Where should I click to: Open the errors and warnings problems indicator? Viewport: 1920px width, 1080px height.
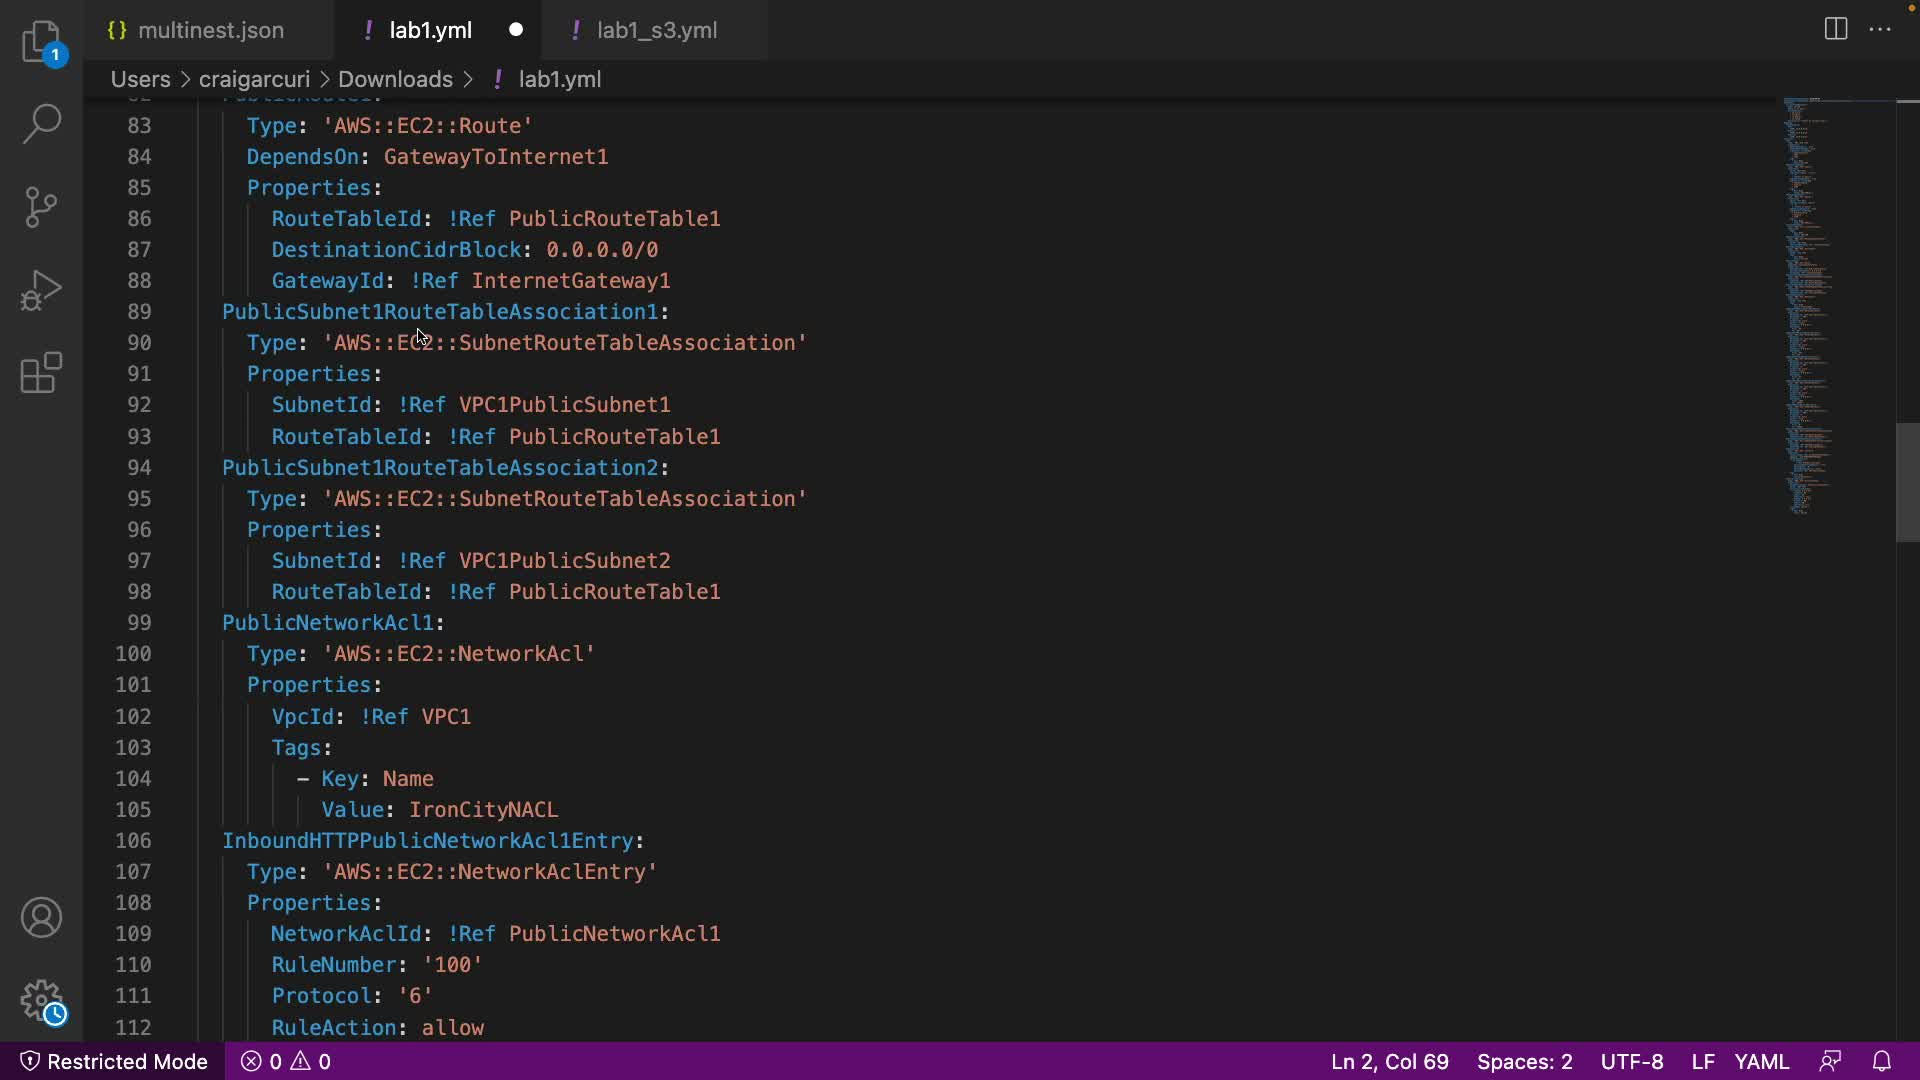[x=286, y=1061]
